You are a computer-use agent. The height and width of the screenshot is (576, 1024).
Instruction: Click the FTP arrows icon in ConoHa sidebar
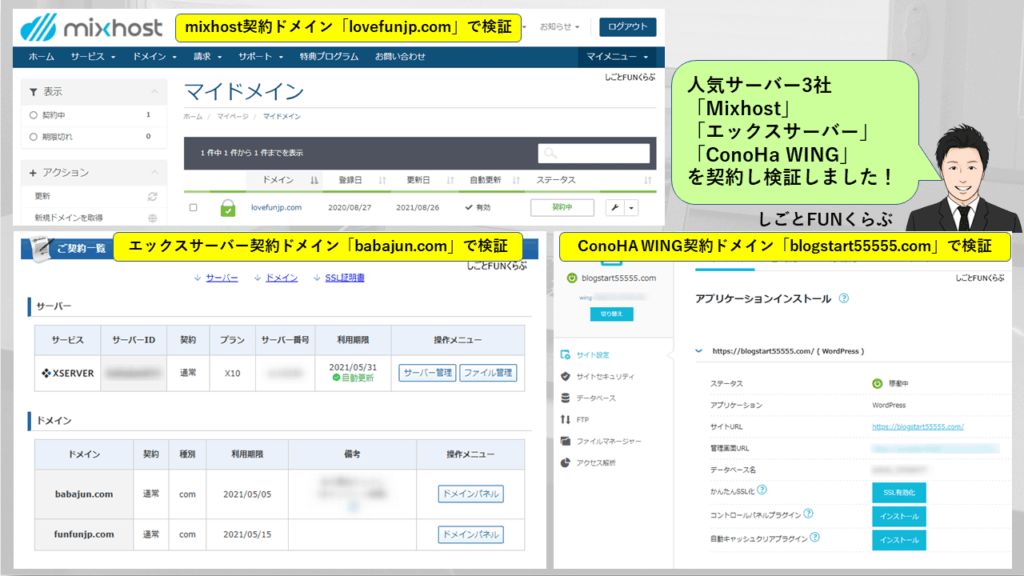566,419
